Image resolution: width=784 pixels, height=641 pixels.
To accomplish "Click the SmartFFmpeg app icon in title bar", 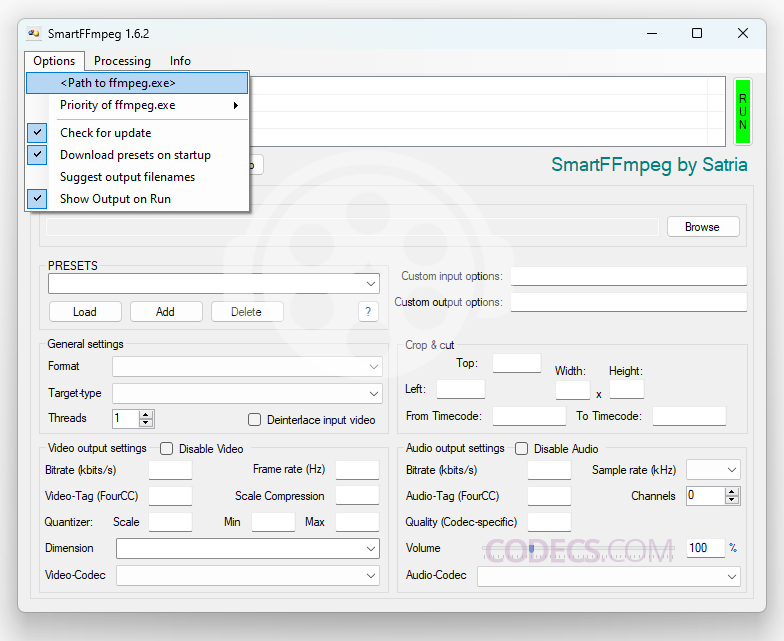I will click(x=34, y=34).
